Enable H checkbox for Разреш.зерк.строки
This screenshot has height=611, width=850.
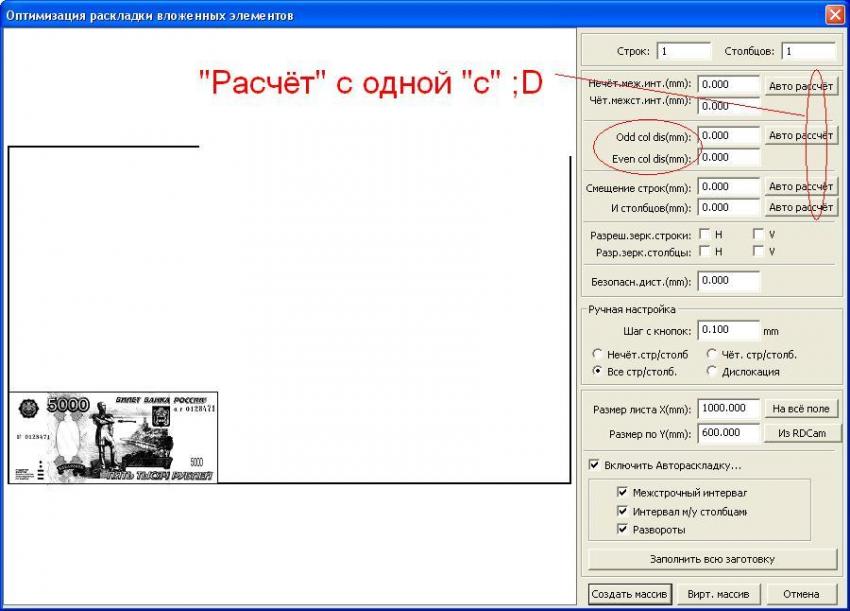[705, 234]
